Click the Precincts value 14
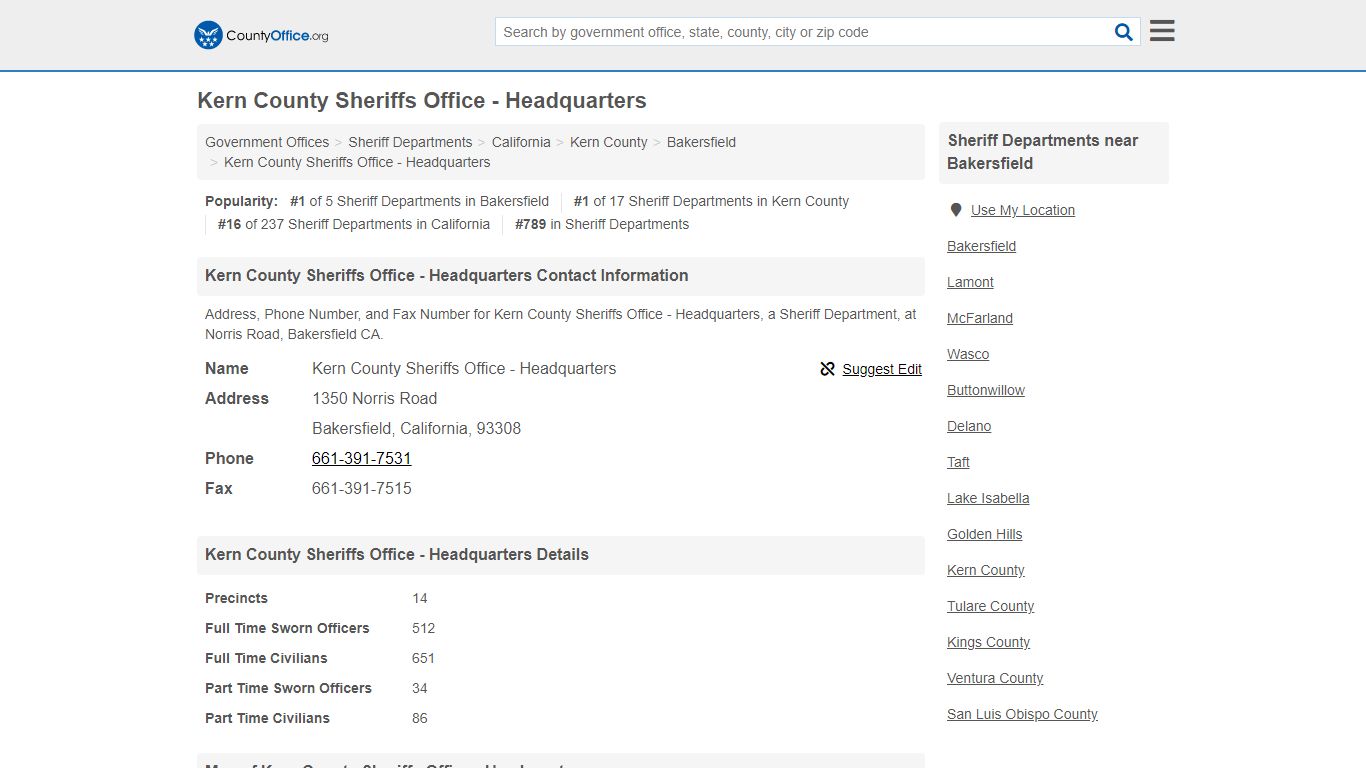Viewport: 1366px width, 768px height. (420, 598)
